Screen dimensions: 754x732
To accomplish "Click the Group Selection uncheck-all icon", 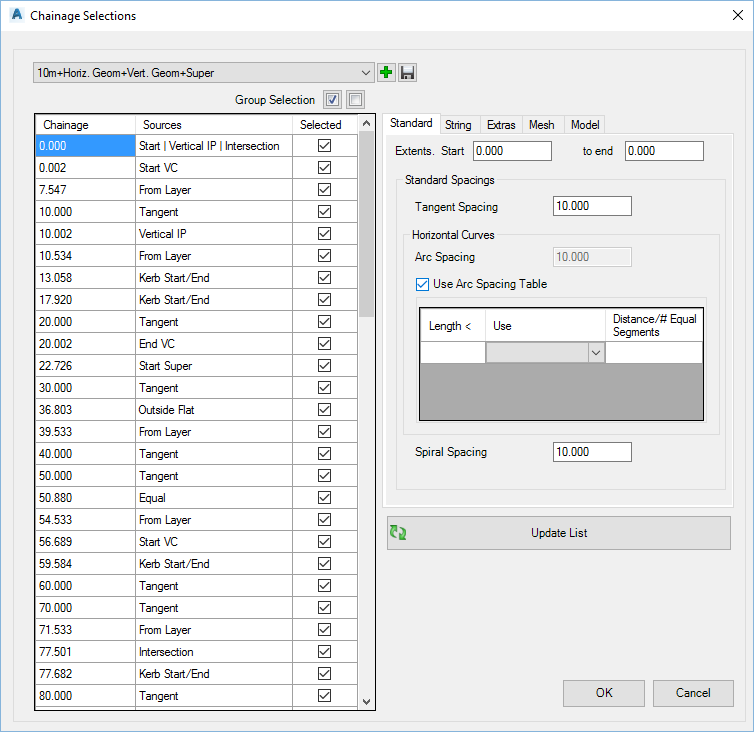I will click(x=355, y=100).
